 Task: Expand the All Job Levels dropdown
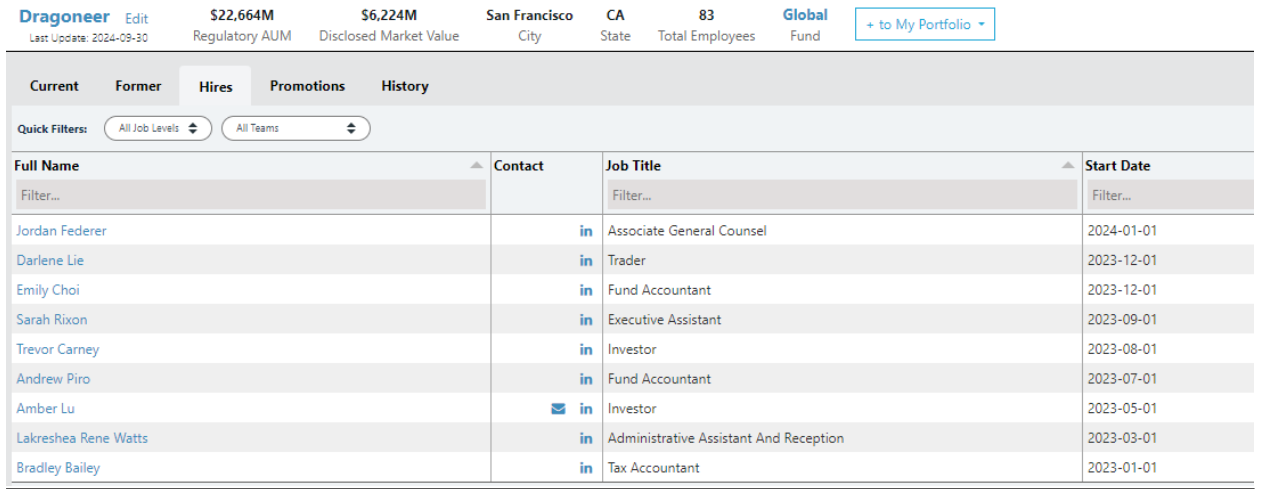pyautogui.click(x=158, y=128)
